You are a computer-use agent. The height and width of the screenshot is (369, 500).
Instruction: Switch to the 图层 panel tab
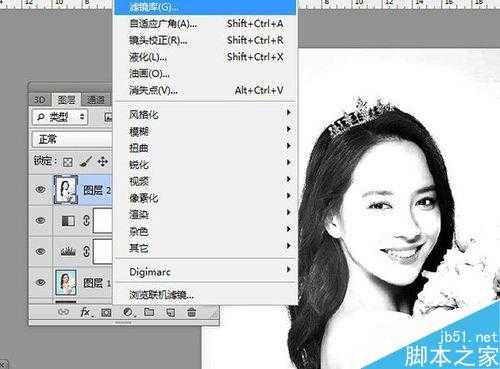[66, 100]
